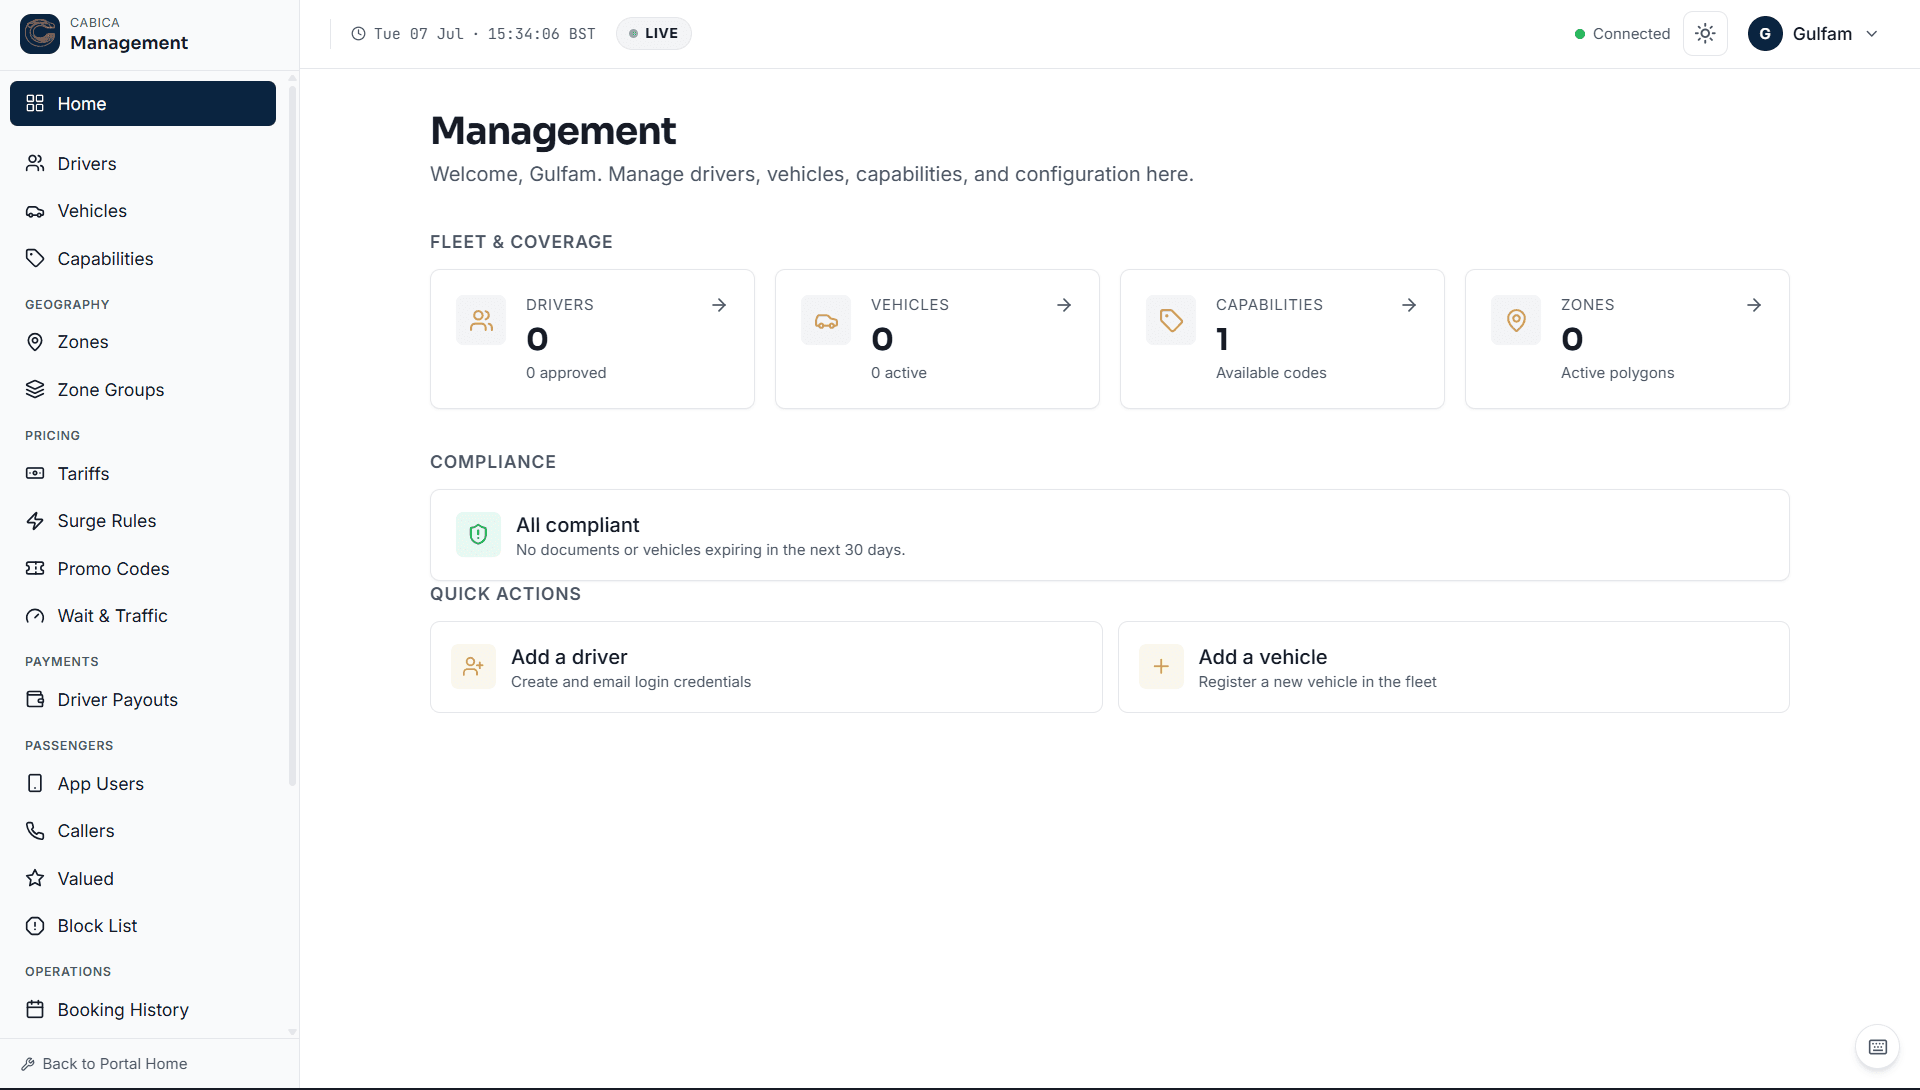The width and height of the screenshot is (1920, 1090).
Task: Click the Home grid icon in sidebar
Action: coord(35,103)
